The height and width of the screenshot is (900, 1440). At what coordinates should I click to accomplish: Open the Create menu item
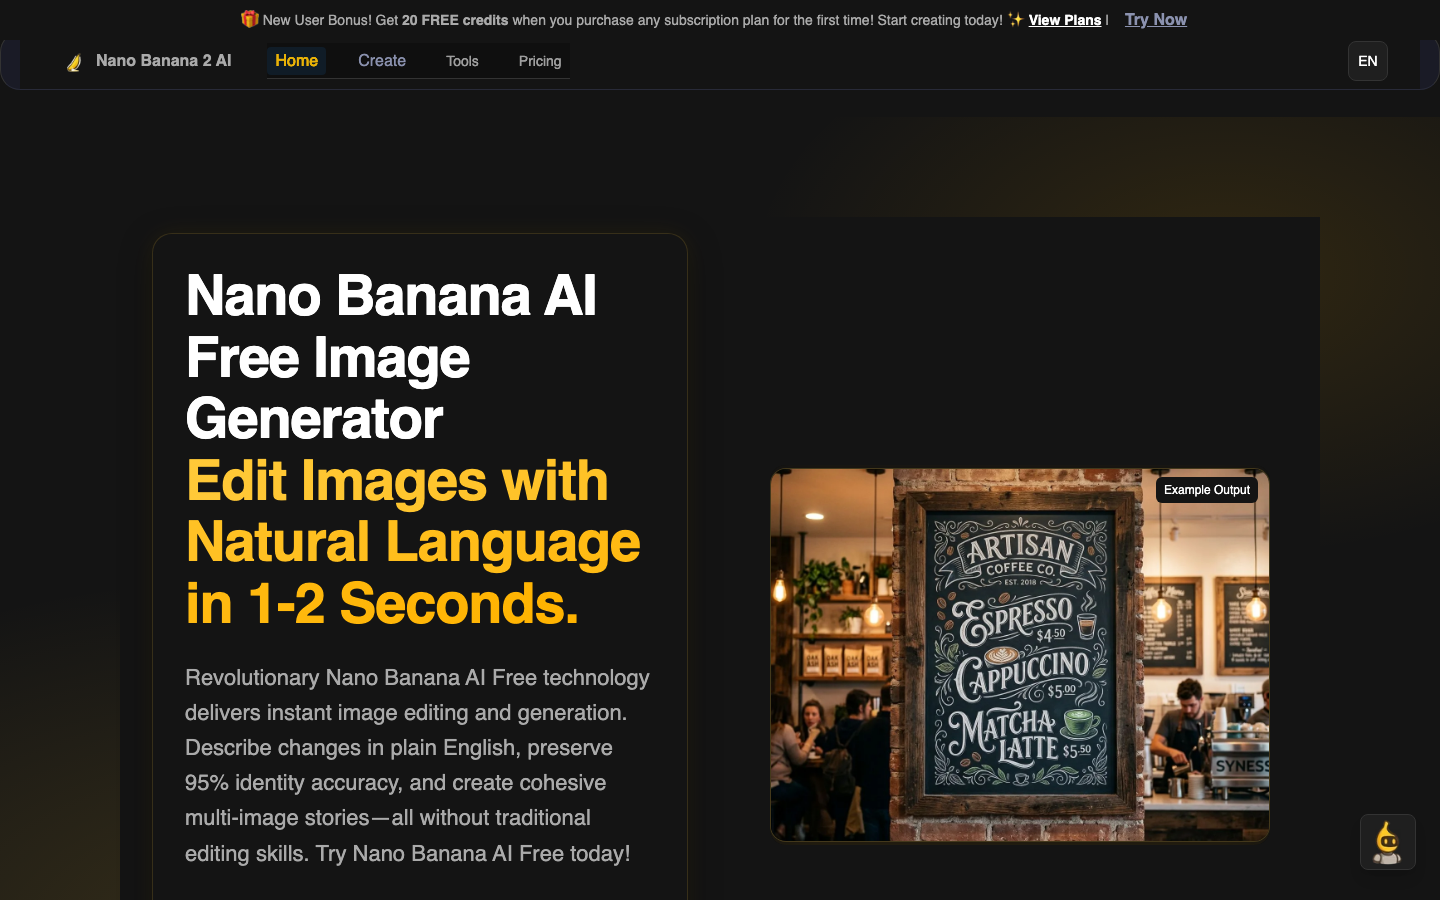382,61
